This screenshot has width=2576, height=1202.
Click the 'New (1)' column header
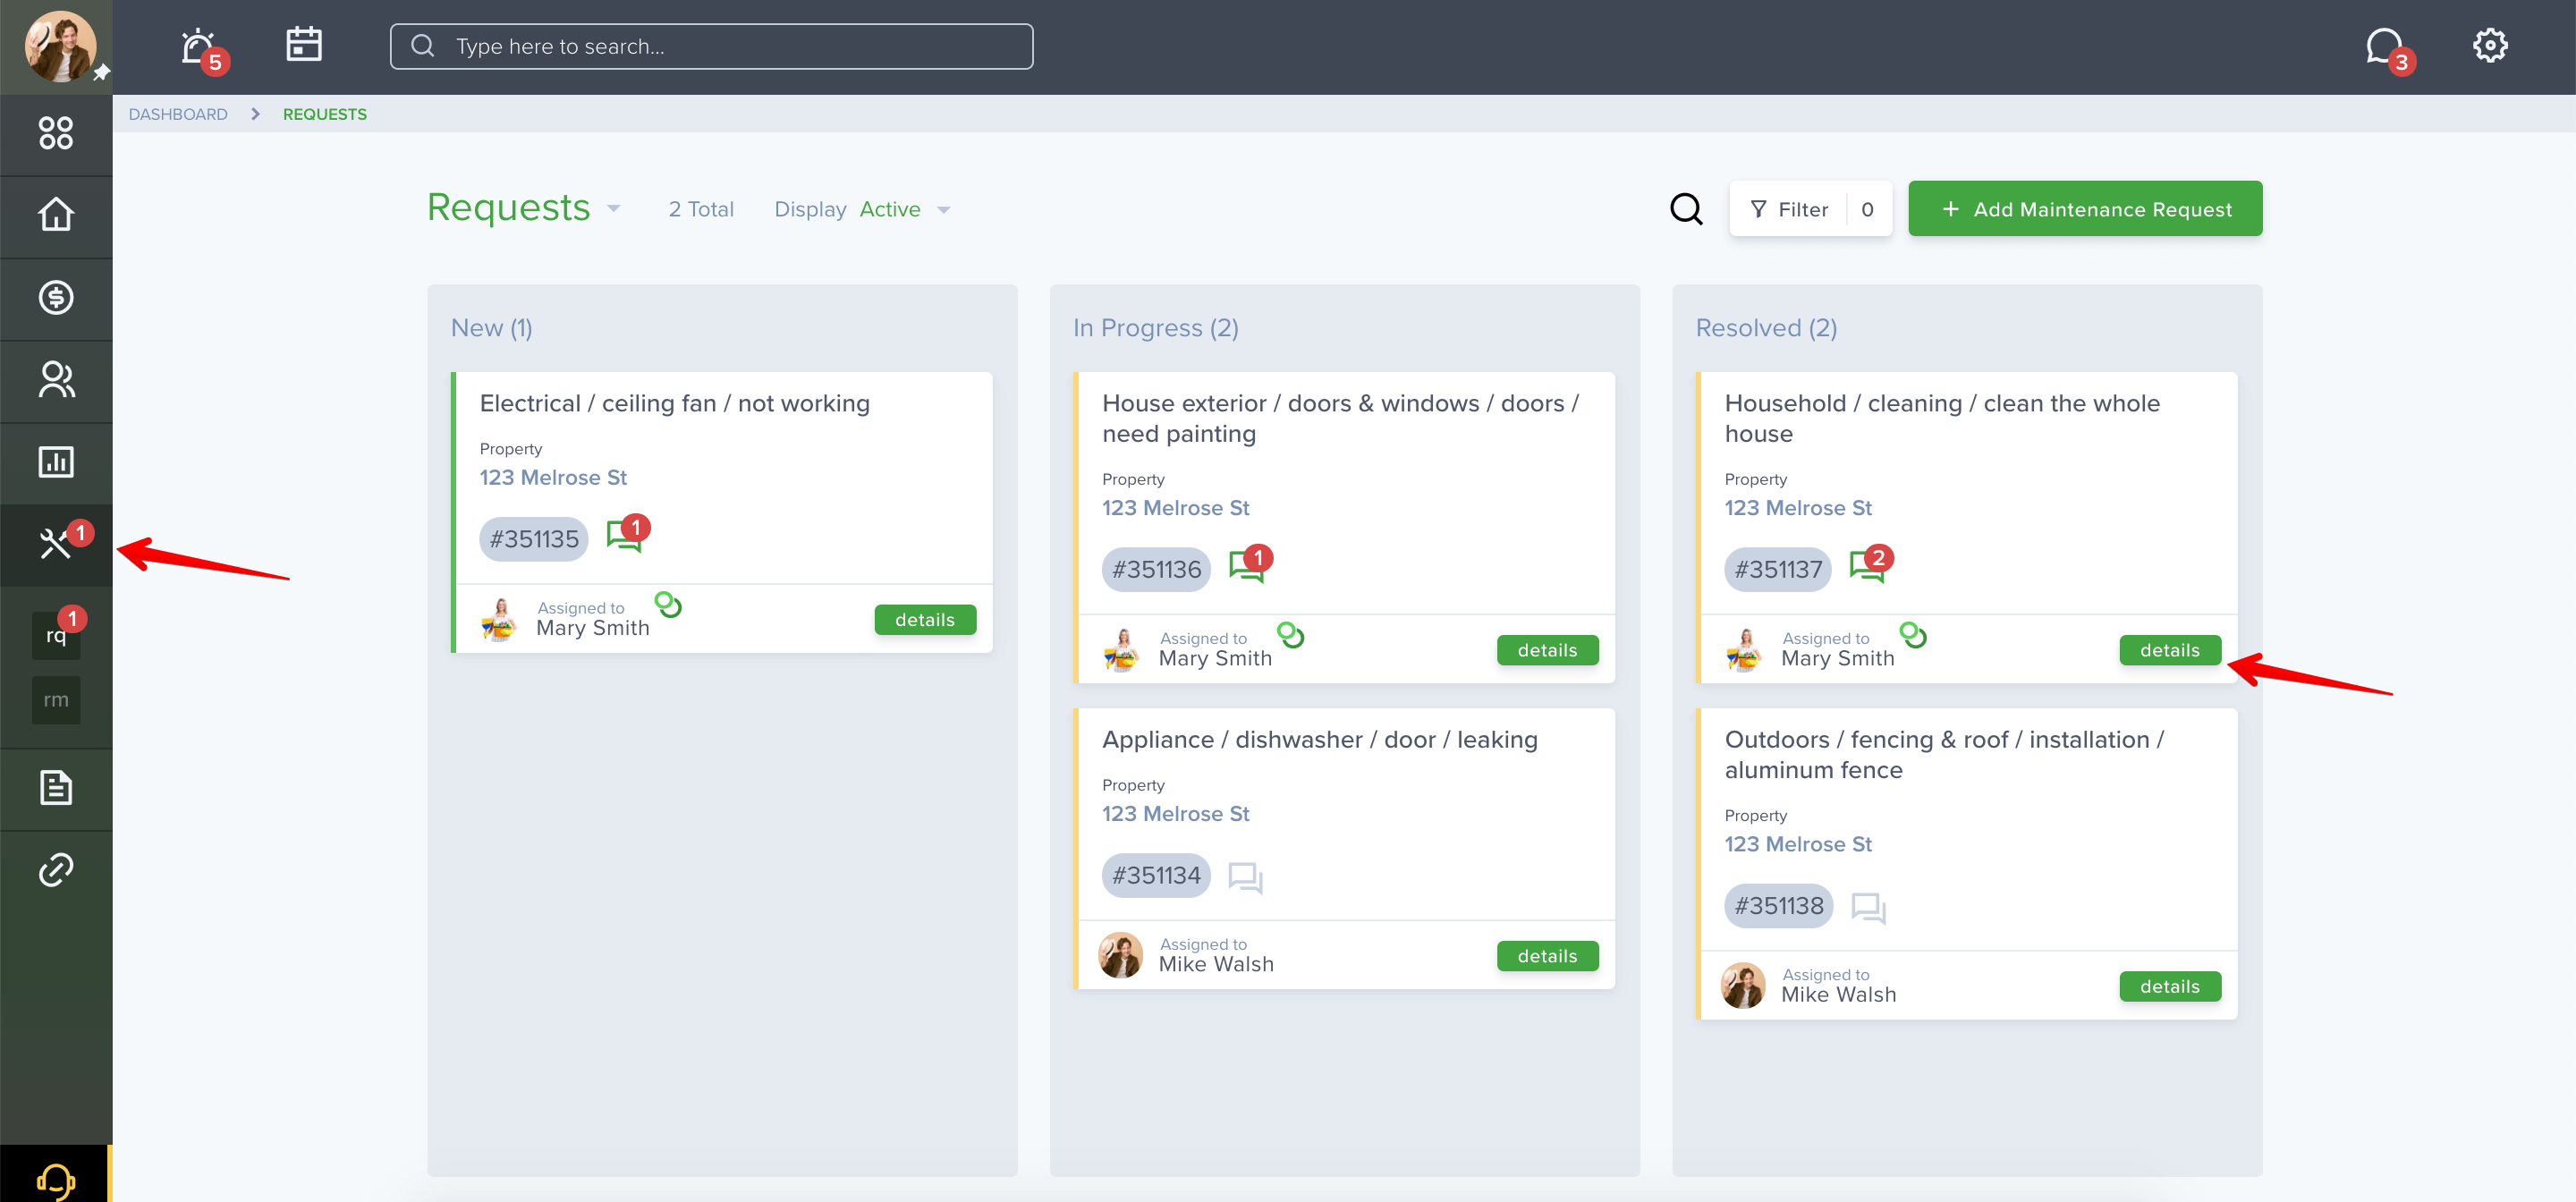pos(491,328)
